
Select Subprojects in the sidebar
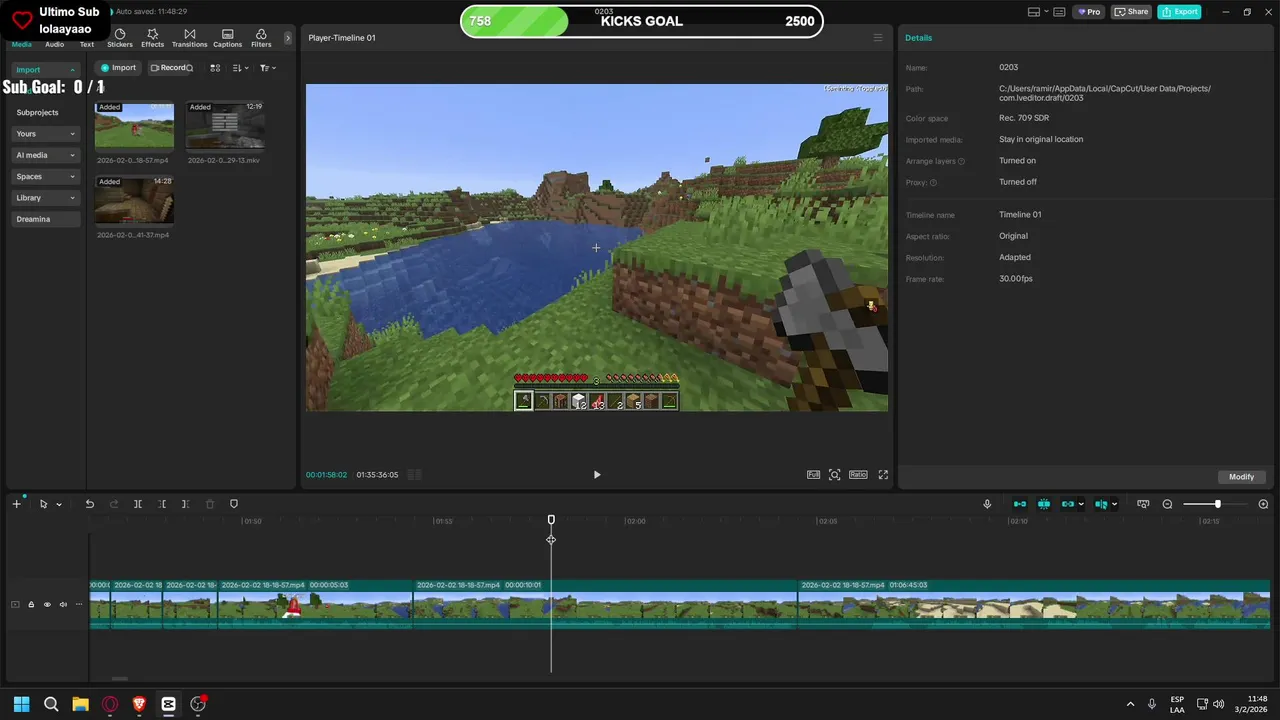(x=37, y=112)
